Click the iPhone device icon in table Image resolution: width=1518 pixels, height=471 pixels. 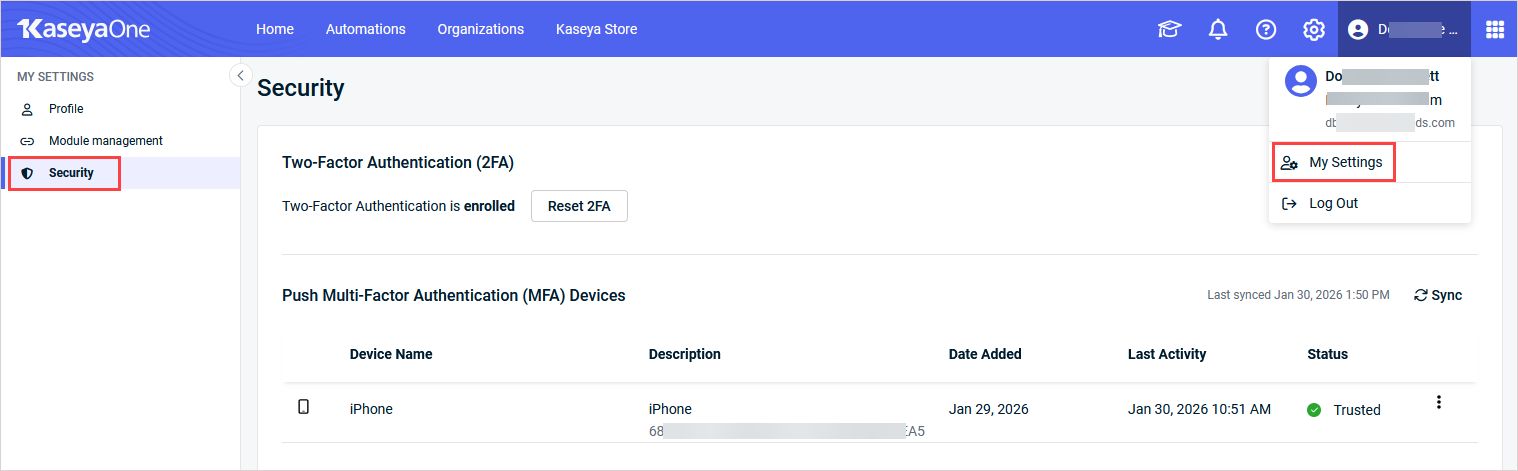pyautogui.click(x=304, y=407)
